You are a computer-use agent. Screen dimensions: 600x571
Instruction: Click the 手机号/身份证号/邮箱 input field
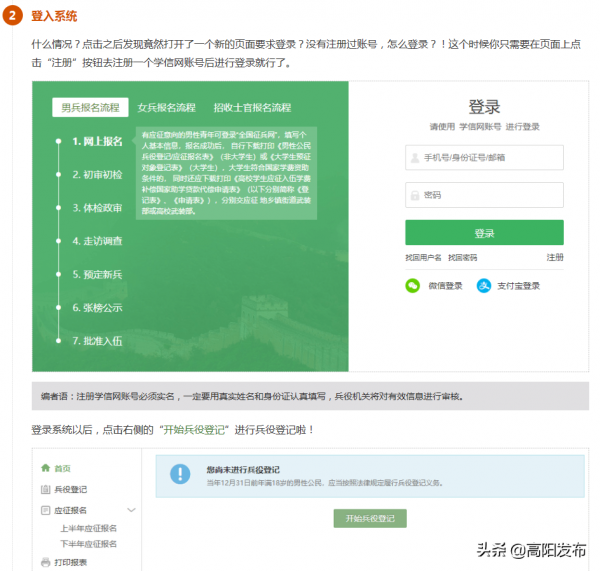pos(484,157)
